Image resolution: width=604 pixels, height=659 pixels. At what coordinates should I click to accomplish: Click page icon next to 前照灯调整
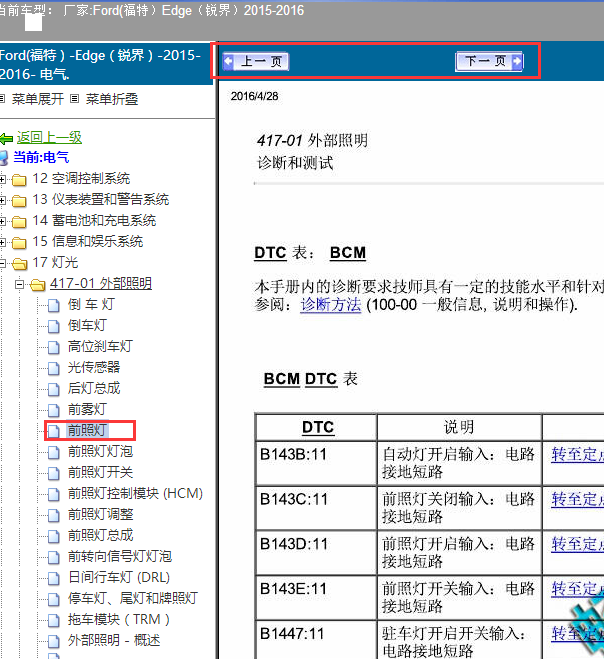point(54,516)
